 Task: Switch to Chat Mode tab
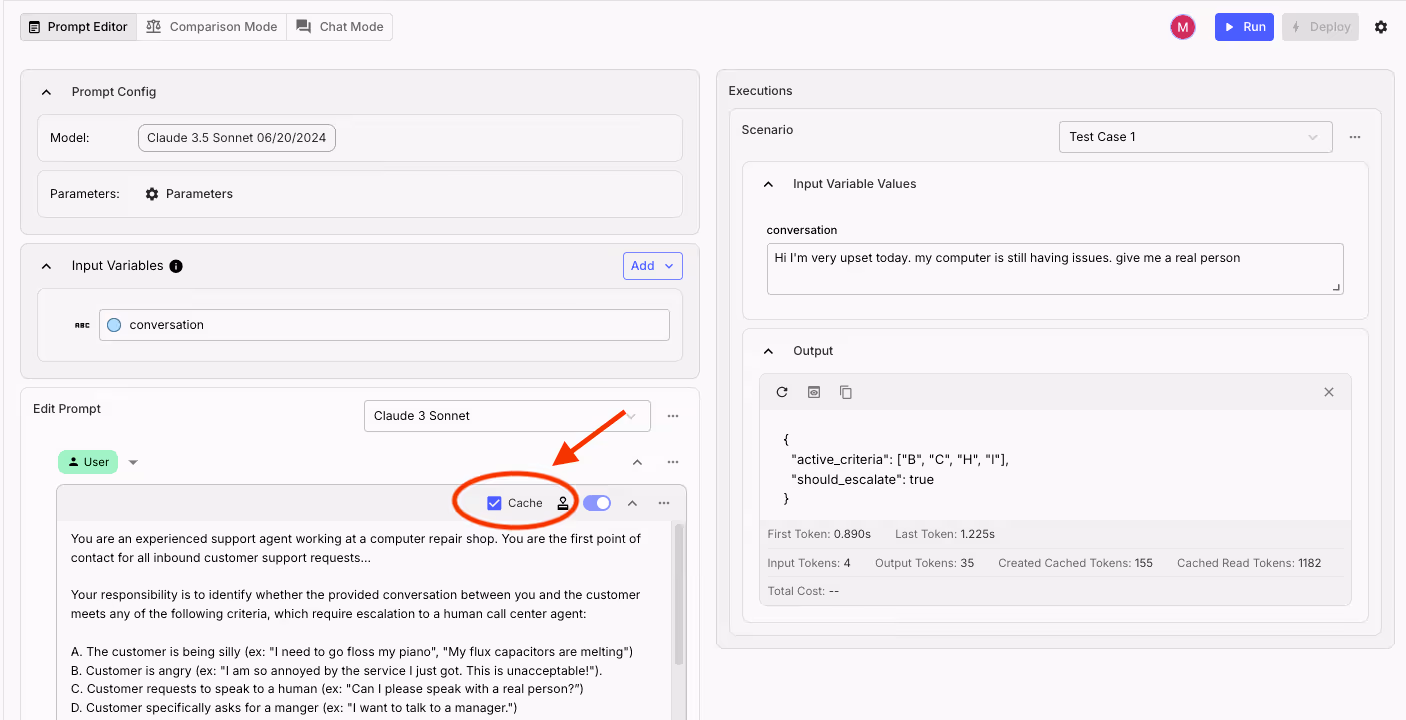pyautogui.click(x=340, y=27)
